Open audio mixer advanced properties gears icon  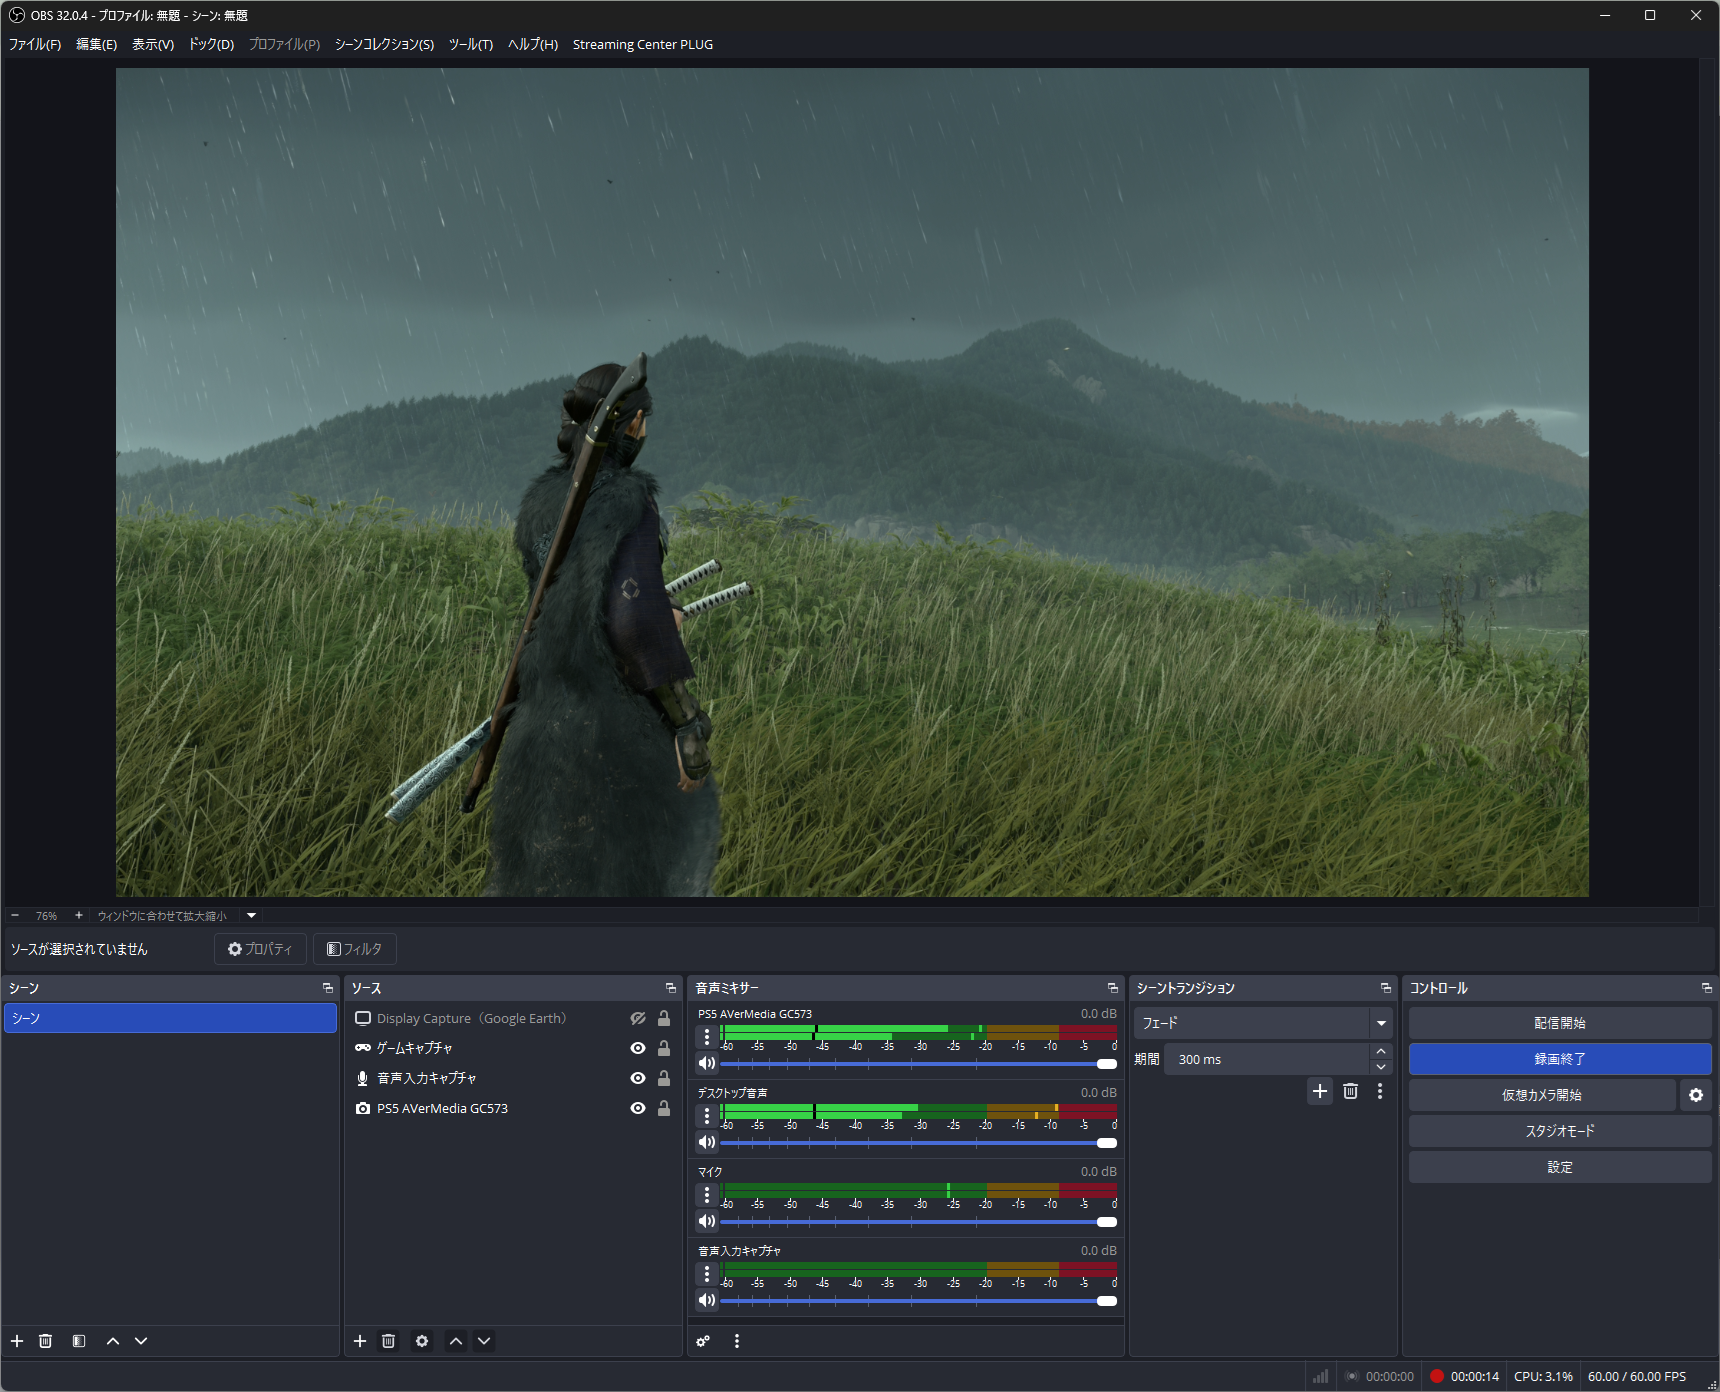click(x=703, y=1341)
